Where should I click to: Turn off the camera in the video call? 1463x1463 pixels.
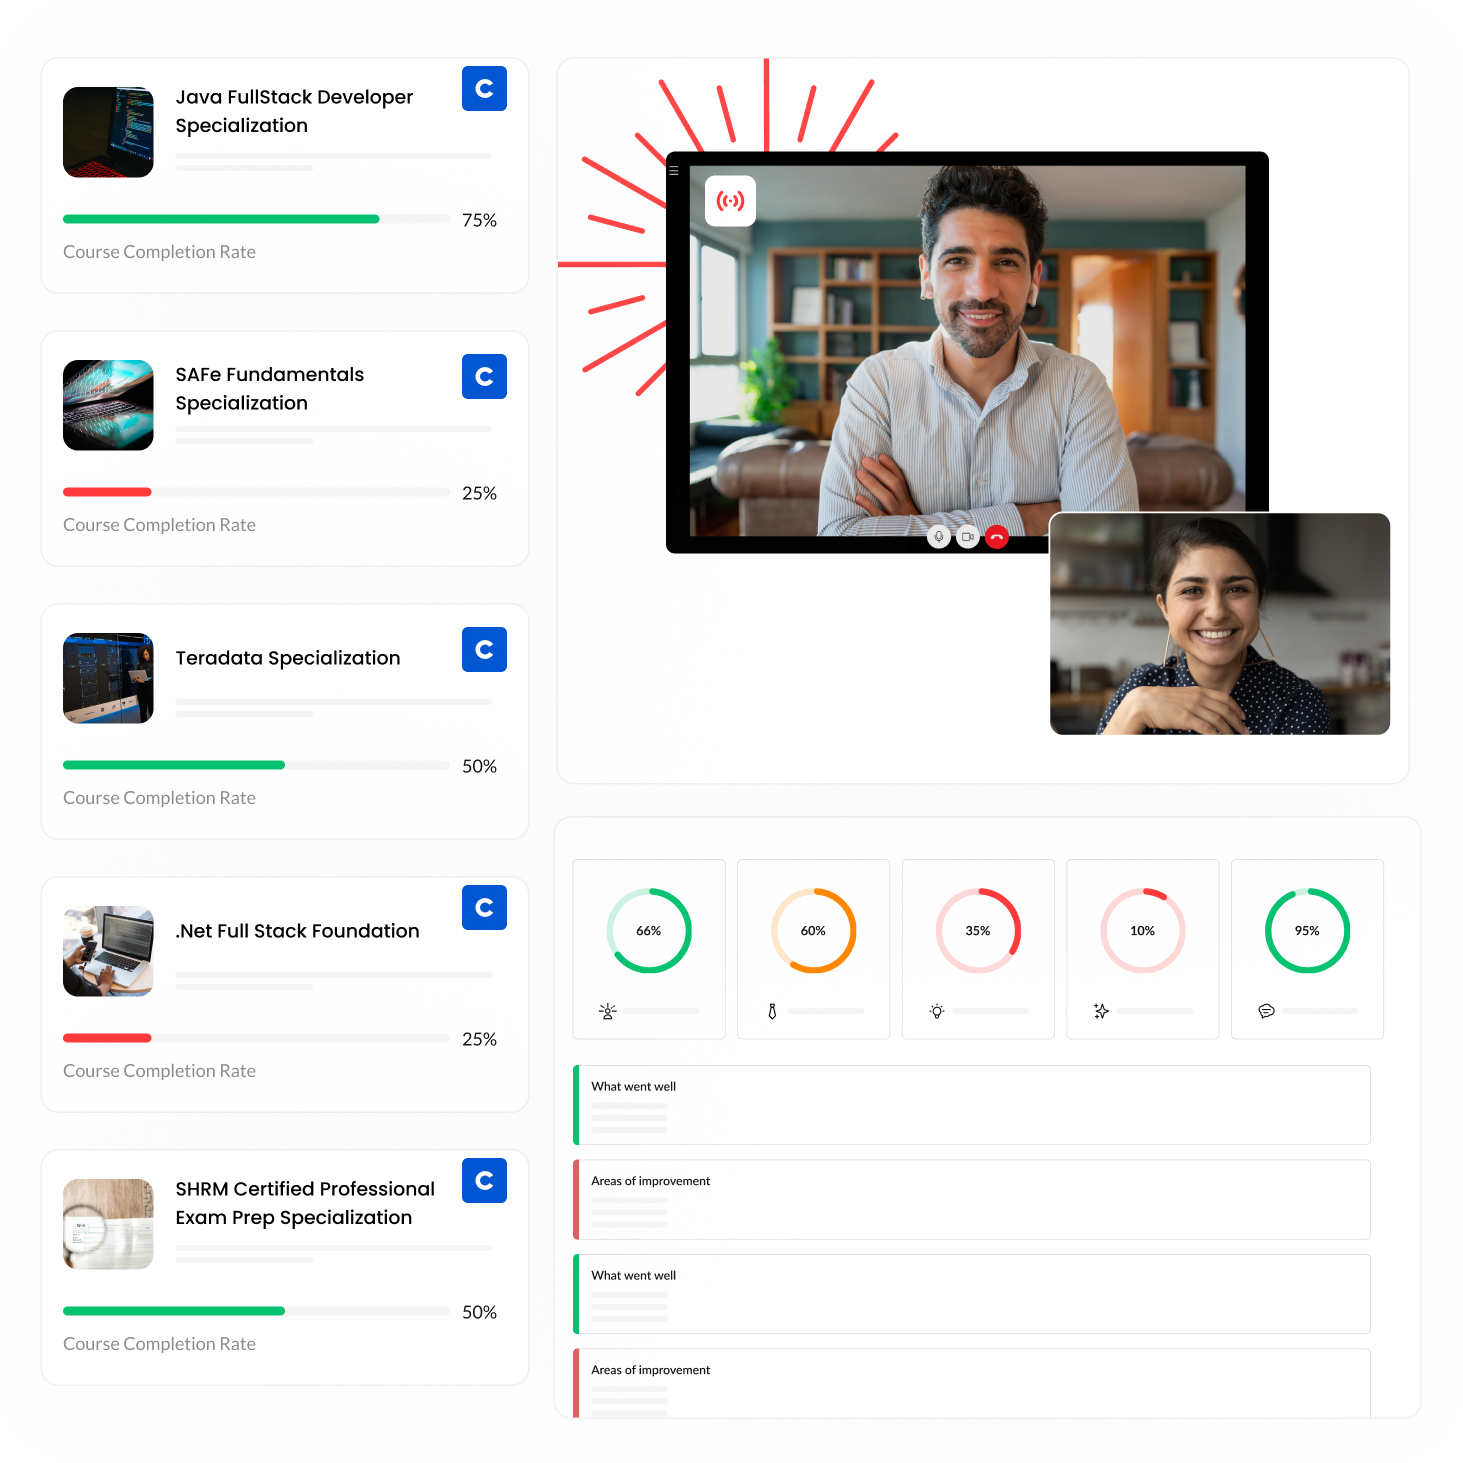pos(967,537)
